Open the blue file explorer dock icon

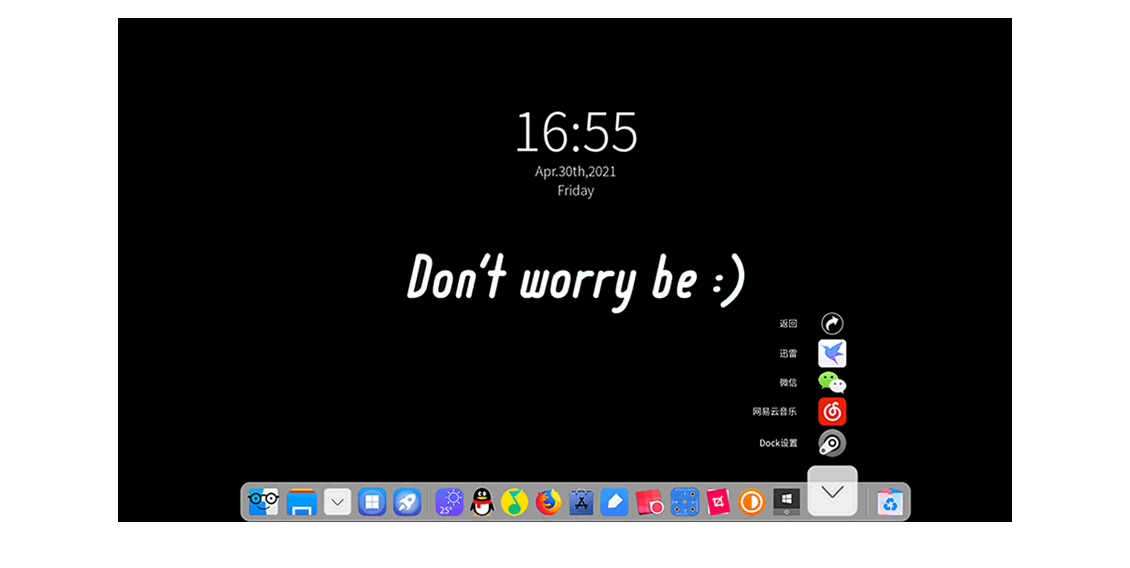(301, 502)
